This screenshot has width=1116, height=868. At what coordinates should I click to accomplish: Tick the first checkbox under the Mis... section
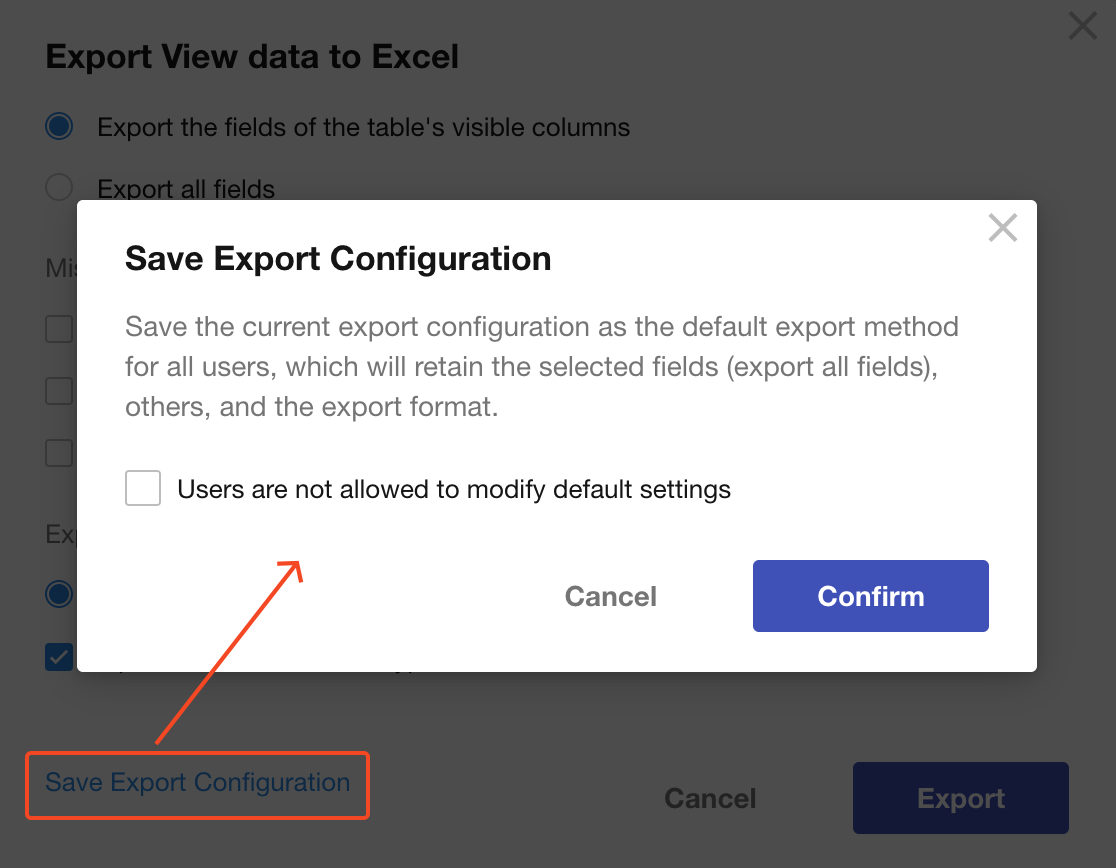[60, 329]
